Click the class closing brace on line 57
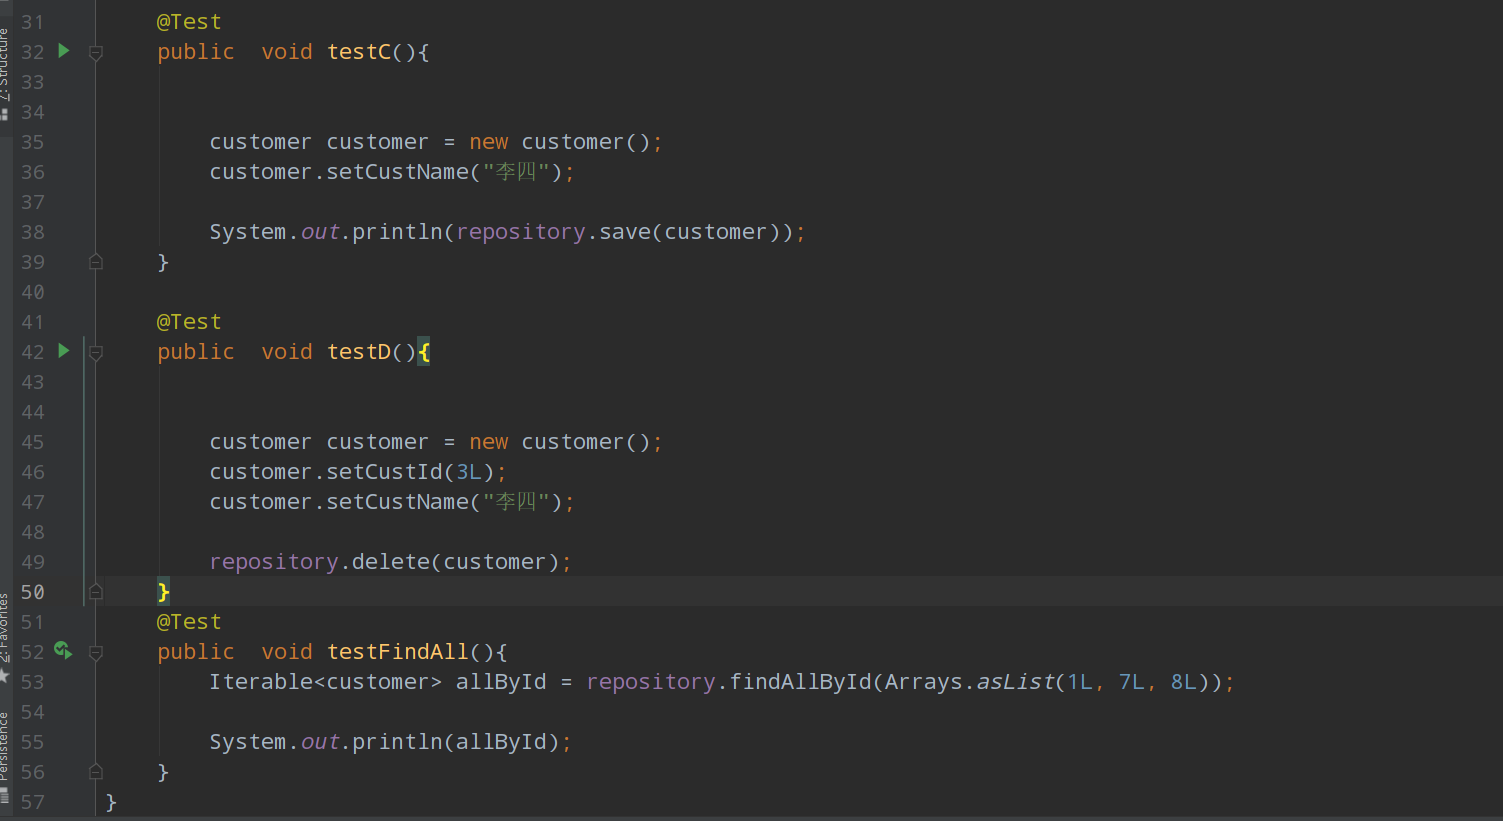 (x=111, y=802)
